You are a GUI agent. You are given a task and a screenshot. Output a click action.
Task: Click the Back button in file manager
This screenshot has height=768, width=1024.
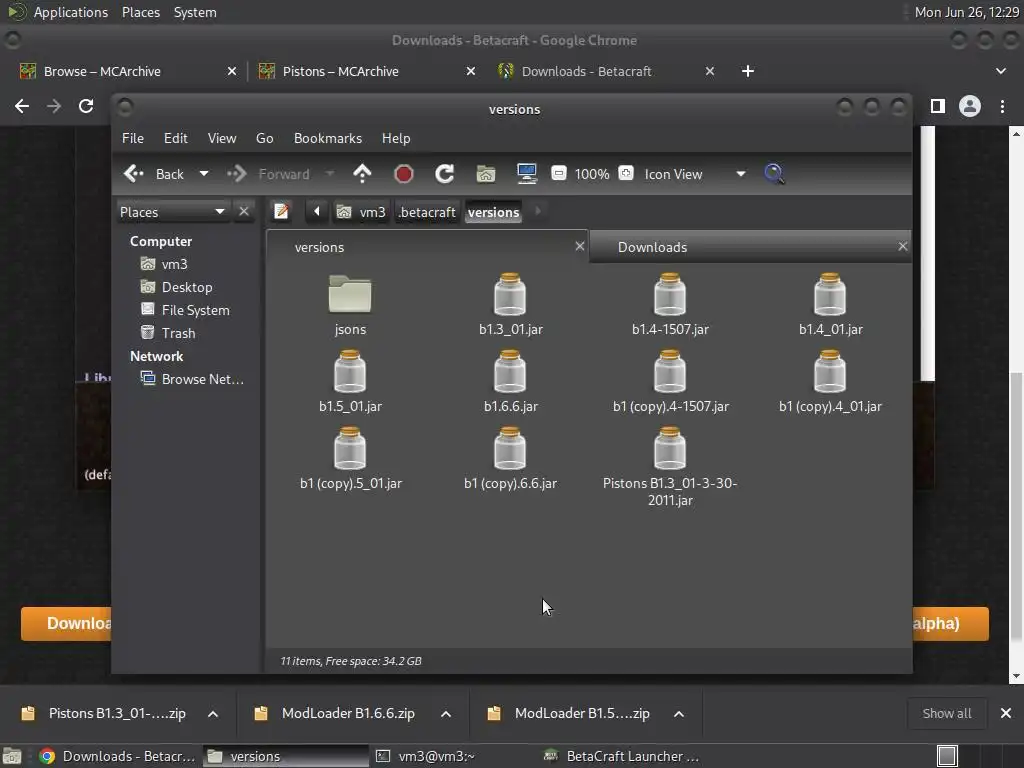(157, 174)
